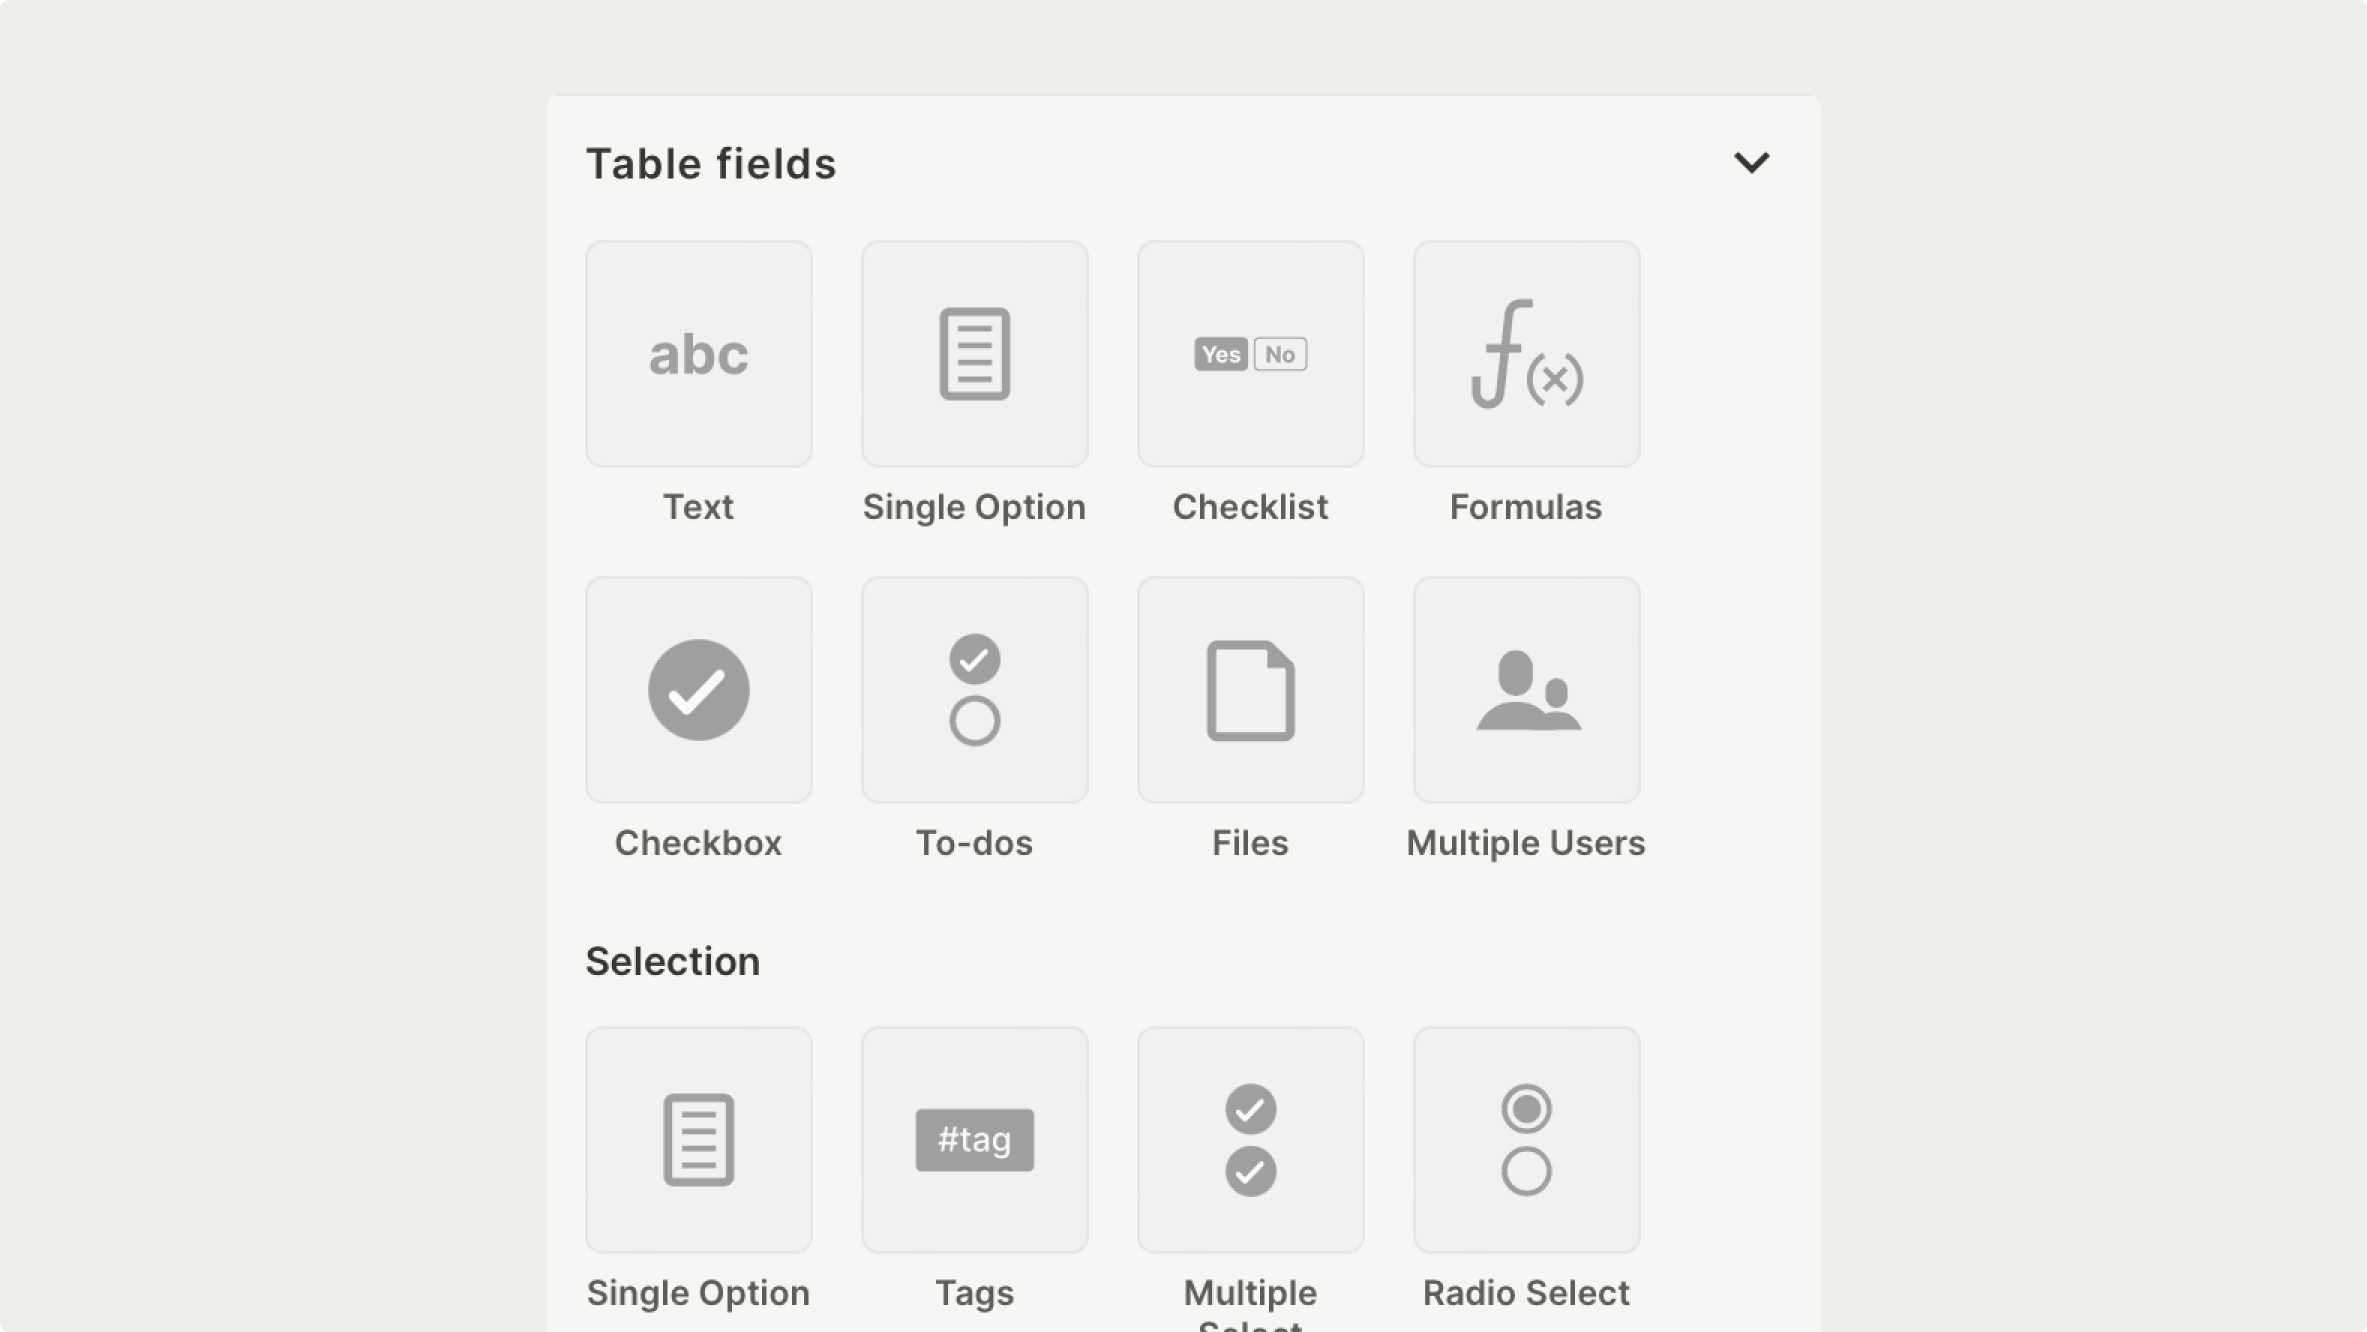2367x1332 pixels.
Task: Add a Single Option field under Table fields
Action: pyautogui.click(x=974, y=354)
